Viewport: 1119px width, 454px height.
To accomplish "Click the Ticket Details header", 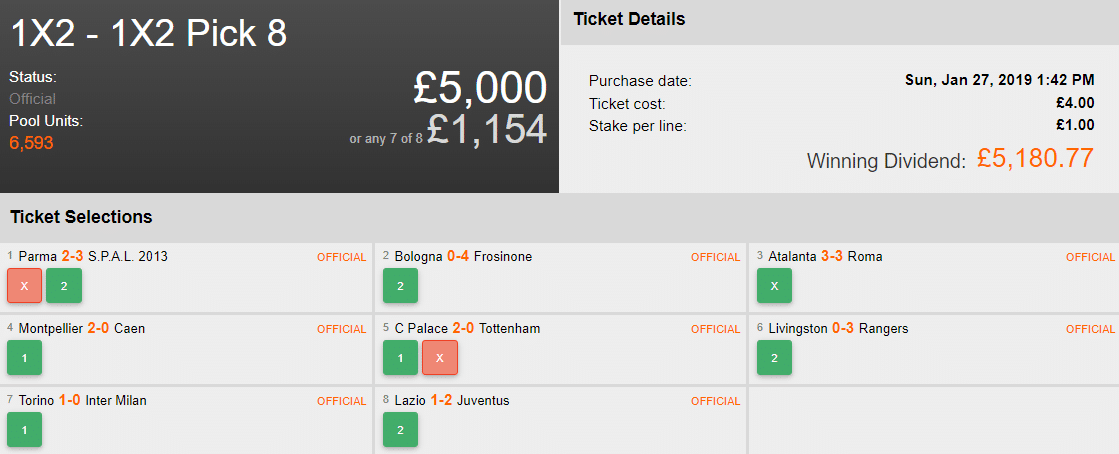I will pos(629,19).
